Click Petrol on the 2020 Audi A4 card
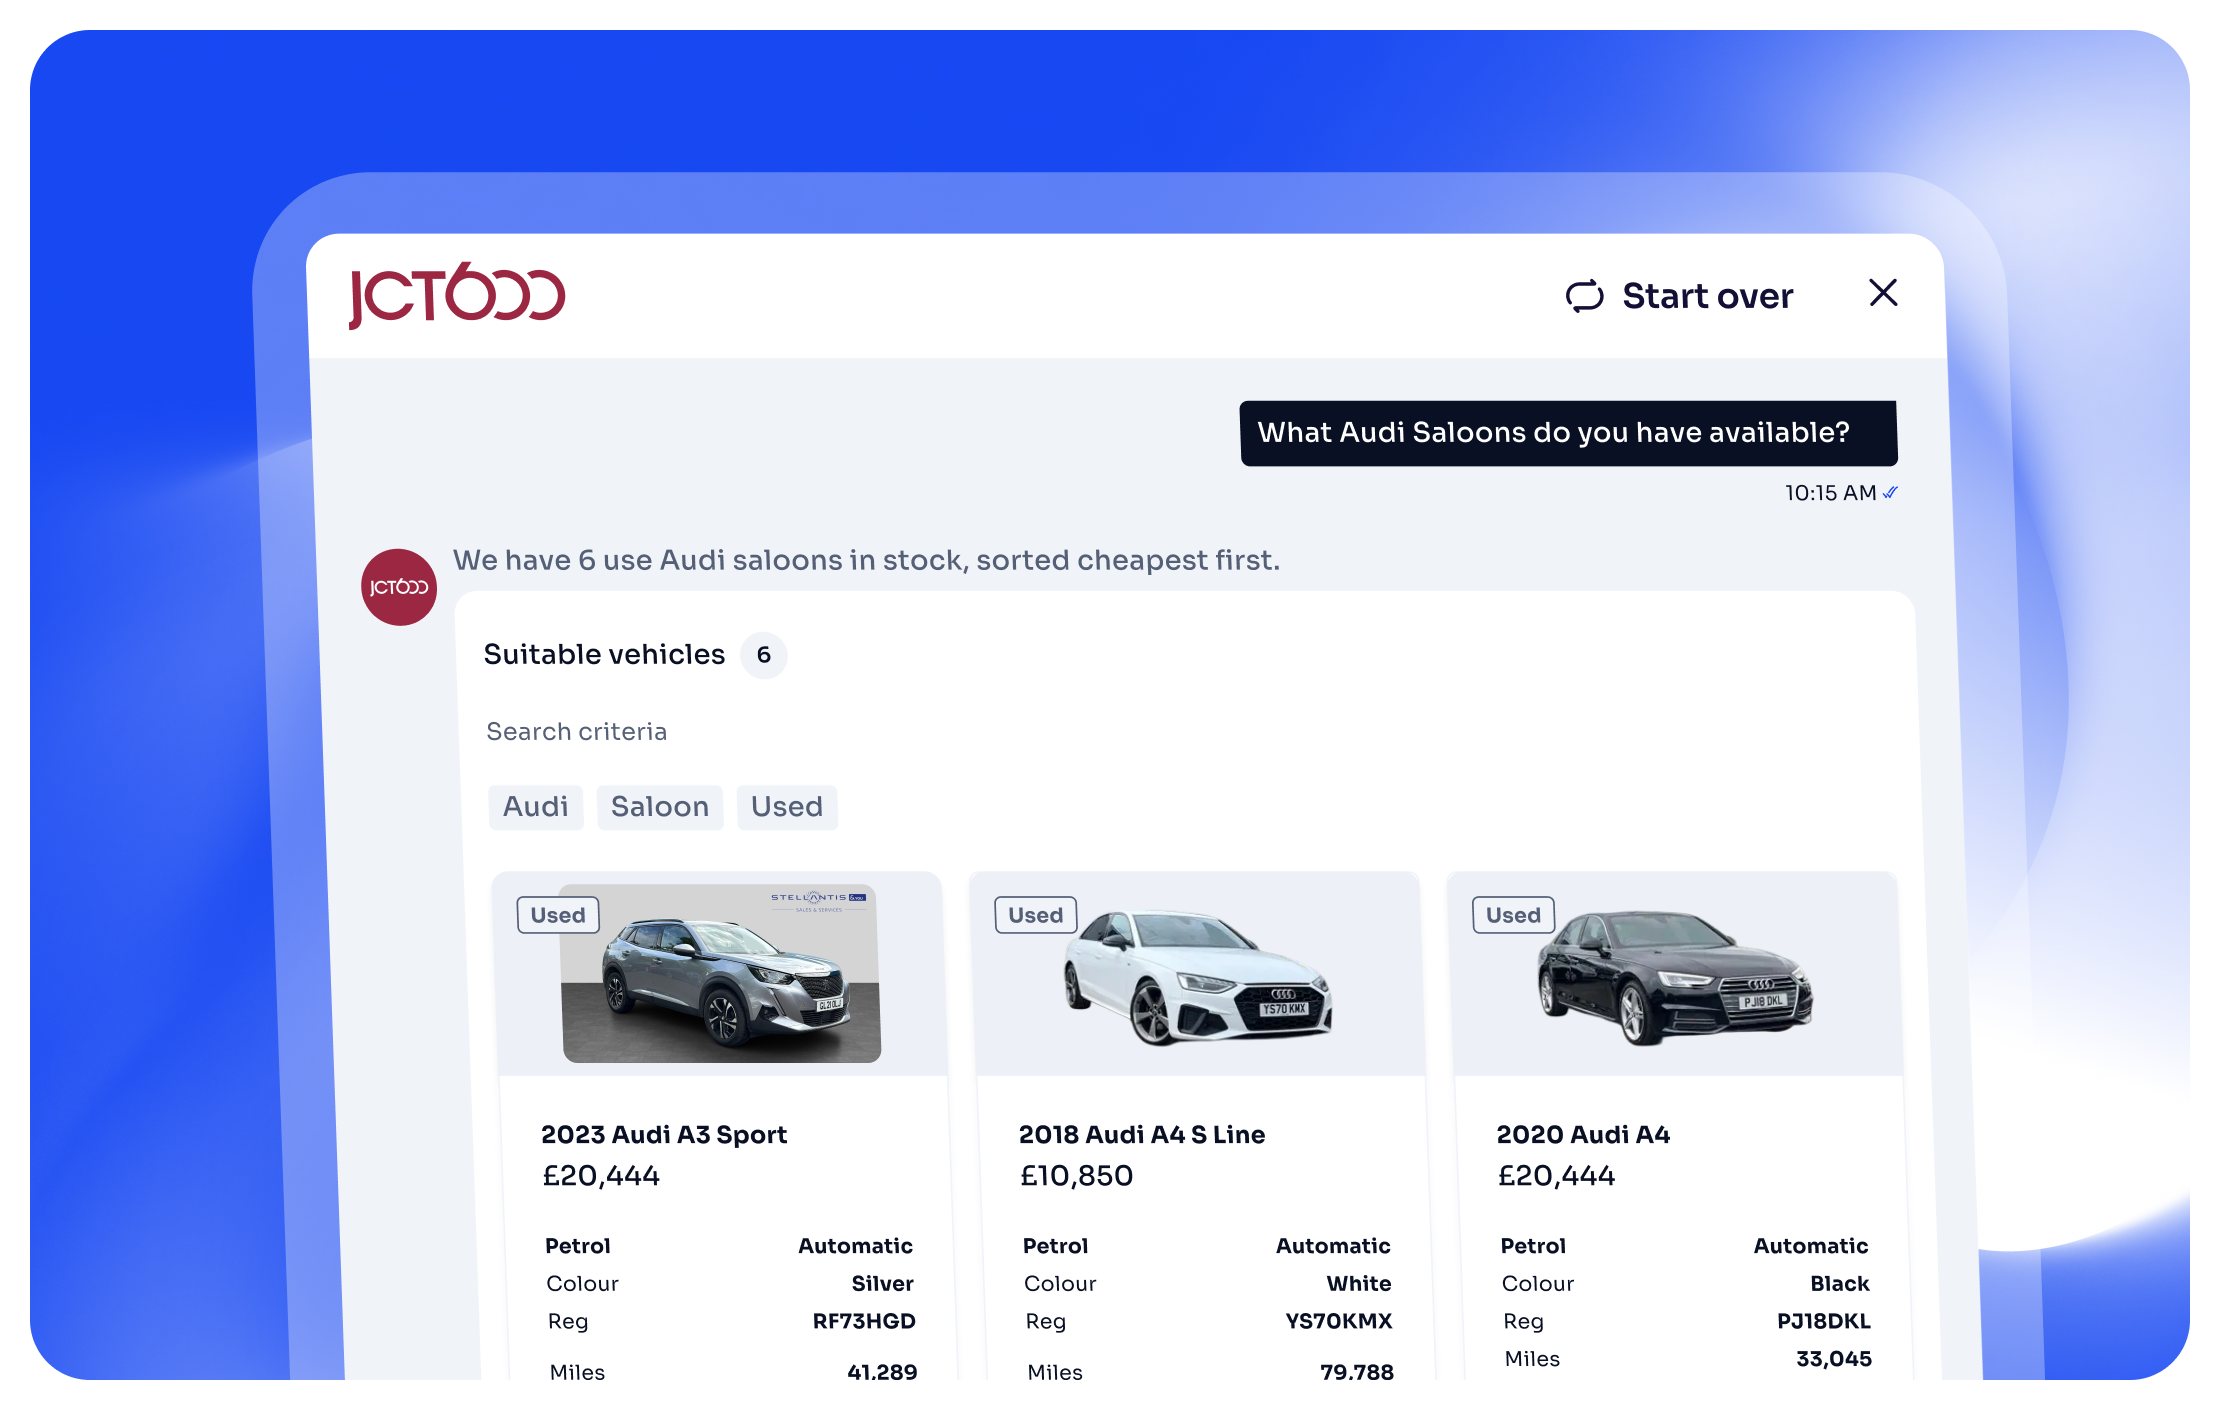 click(x=1533, y=1246)
